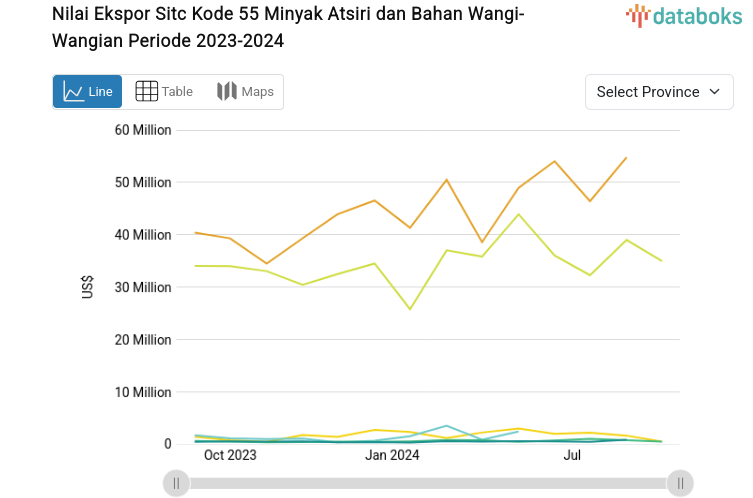Click the yellow-green line's lowest dip
The height and width of the screenshot is (498, 753).
pos(410,309)
